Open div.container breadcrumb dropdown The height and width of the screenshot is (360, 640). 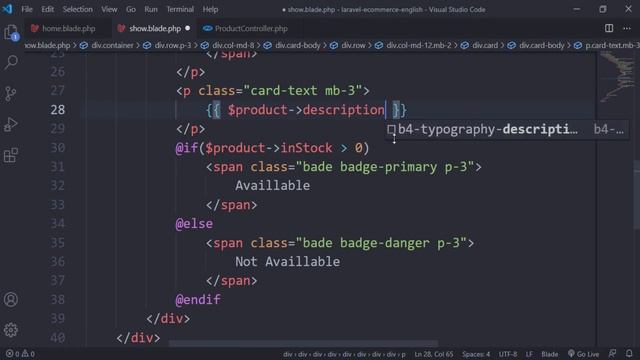(112, 45)
